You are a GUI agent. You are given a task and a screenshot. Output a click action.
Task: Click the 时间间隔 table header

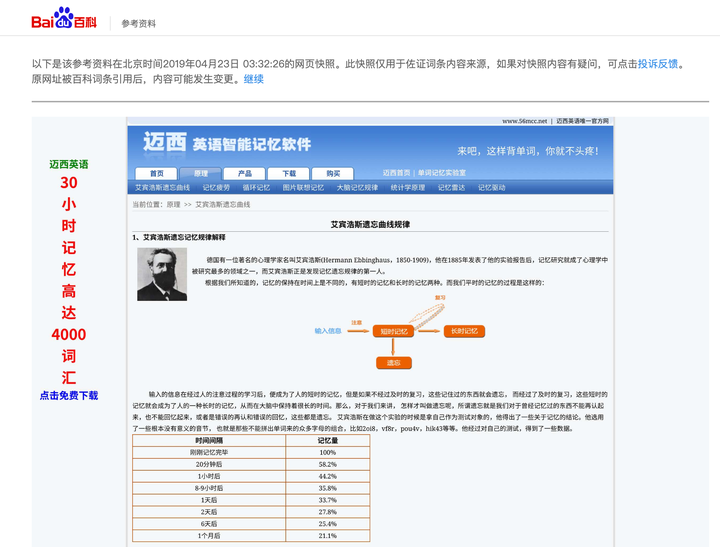pos(209,440)
